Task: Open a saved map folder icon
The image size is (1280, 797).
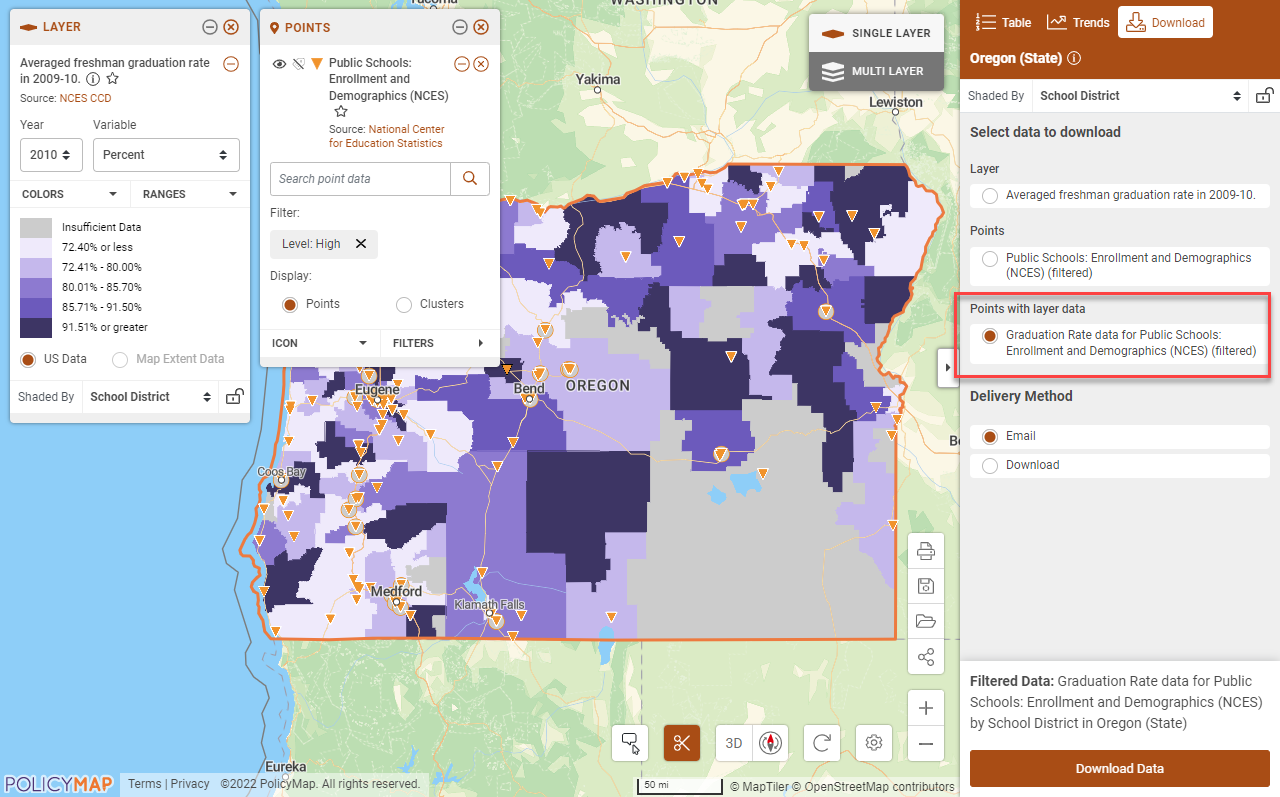Action: pyautogui.click(x=926, y=622)
